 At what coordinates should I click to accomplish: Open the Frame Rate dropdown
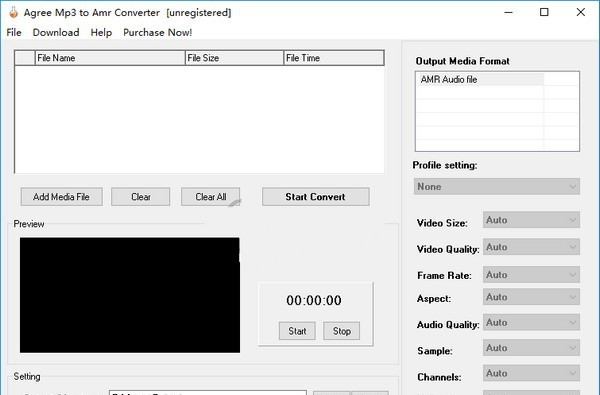click(531, 275)
